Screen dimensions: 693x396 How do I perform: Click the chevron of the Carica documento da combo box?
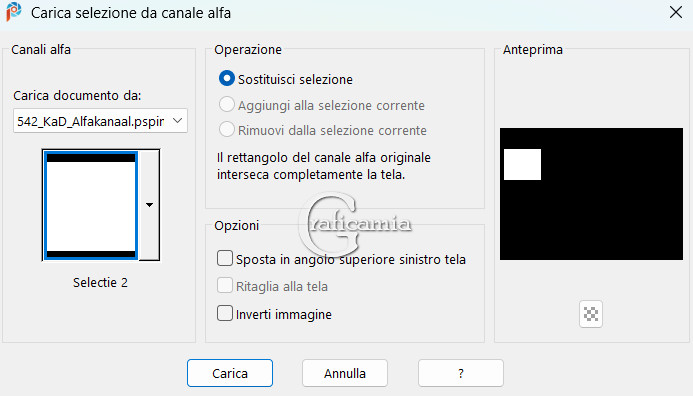pyautogui.click(x=178, y=121)
